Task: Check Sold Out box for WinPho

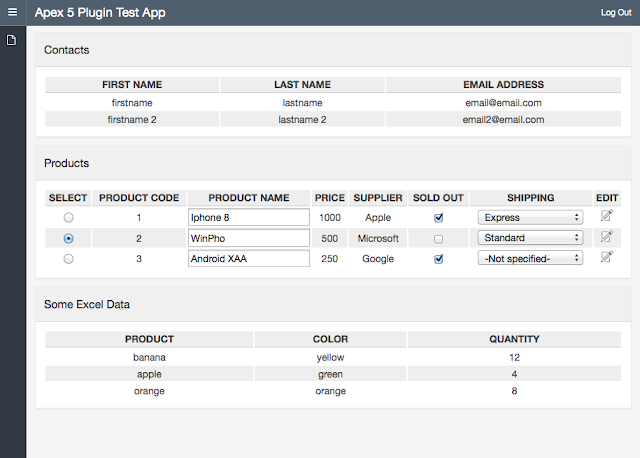Action: 438,239
